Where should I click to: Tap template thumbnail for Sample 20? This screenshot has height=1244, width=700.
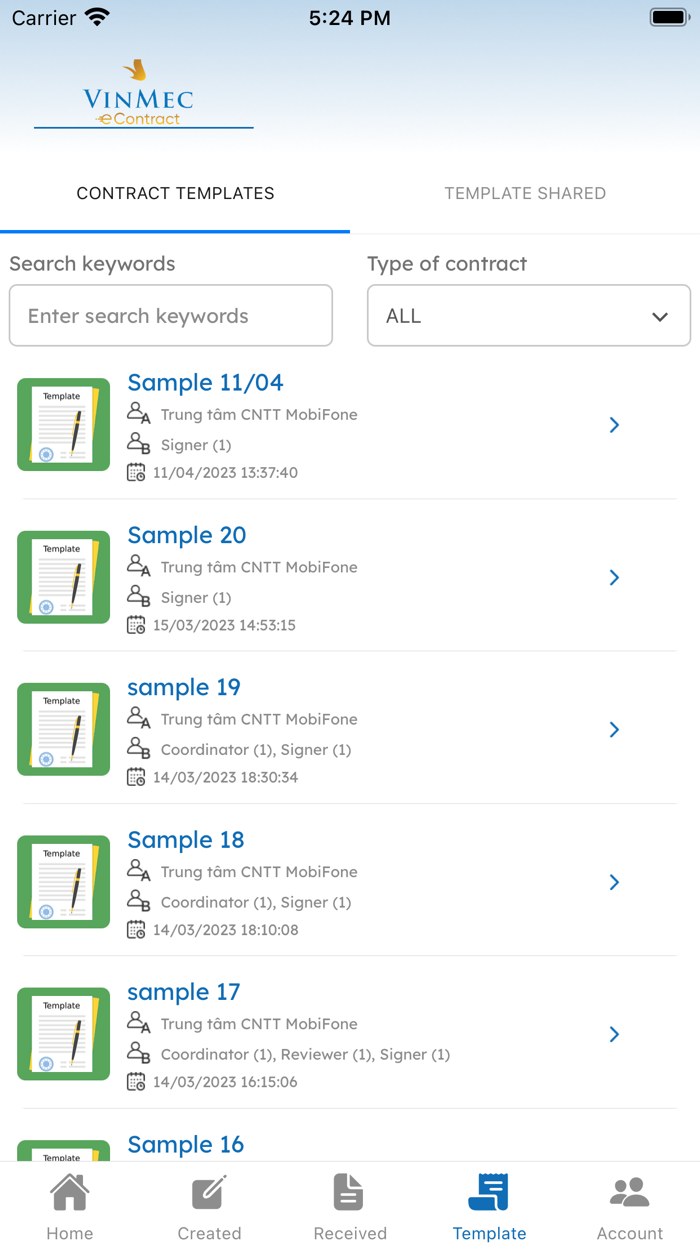63,577
